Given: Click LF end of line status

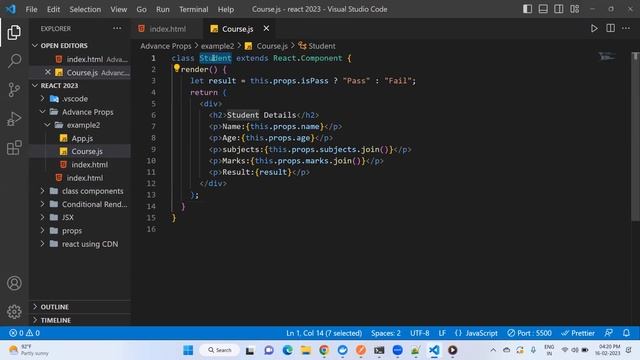Looking at the screenshot, I should [442, 333].
